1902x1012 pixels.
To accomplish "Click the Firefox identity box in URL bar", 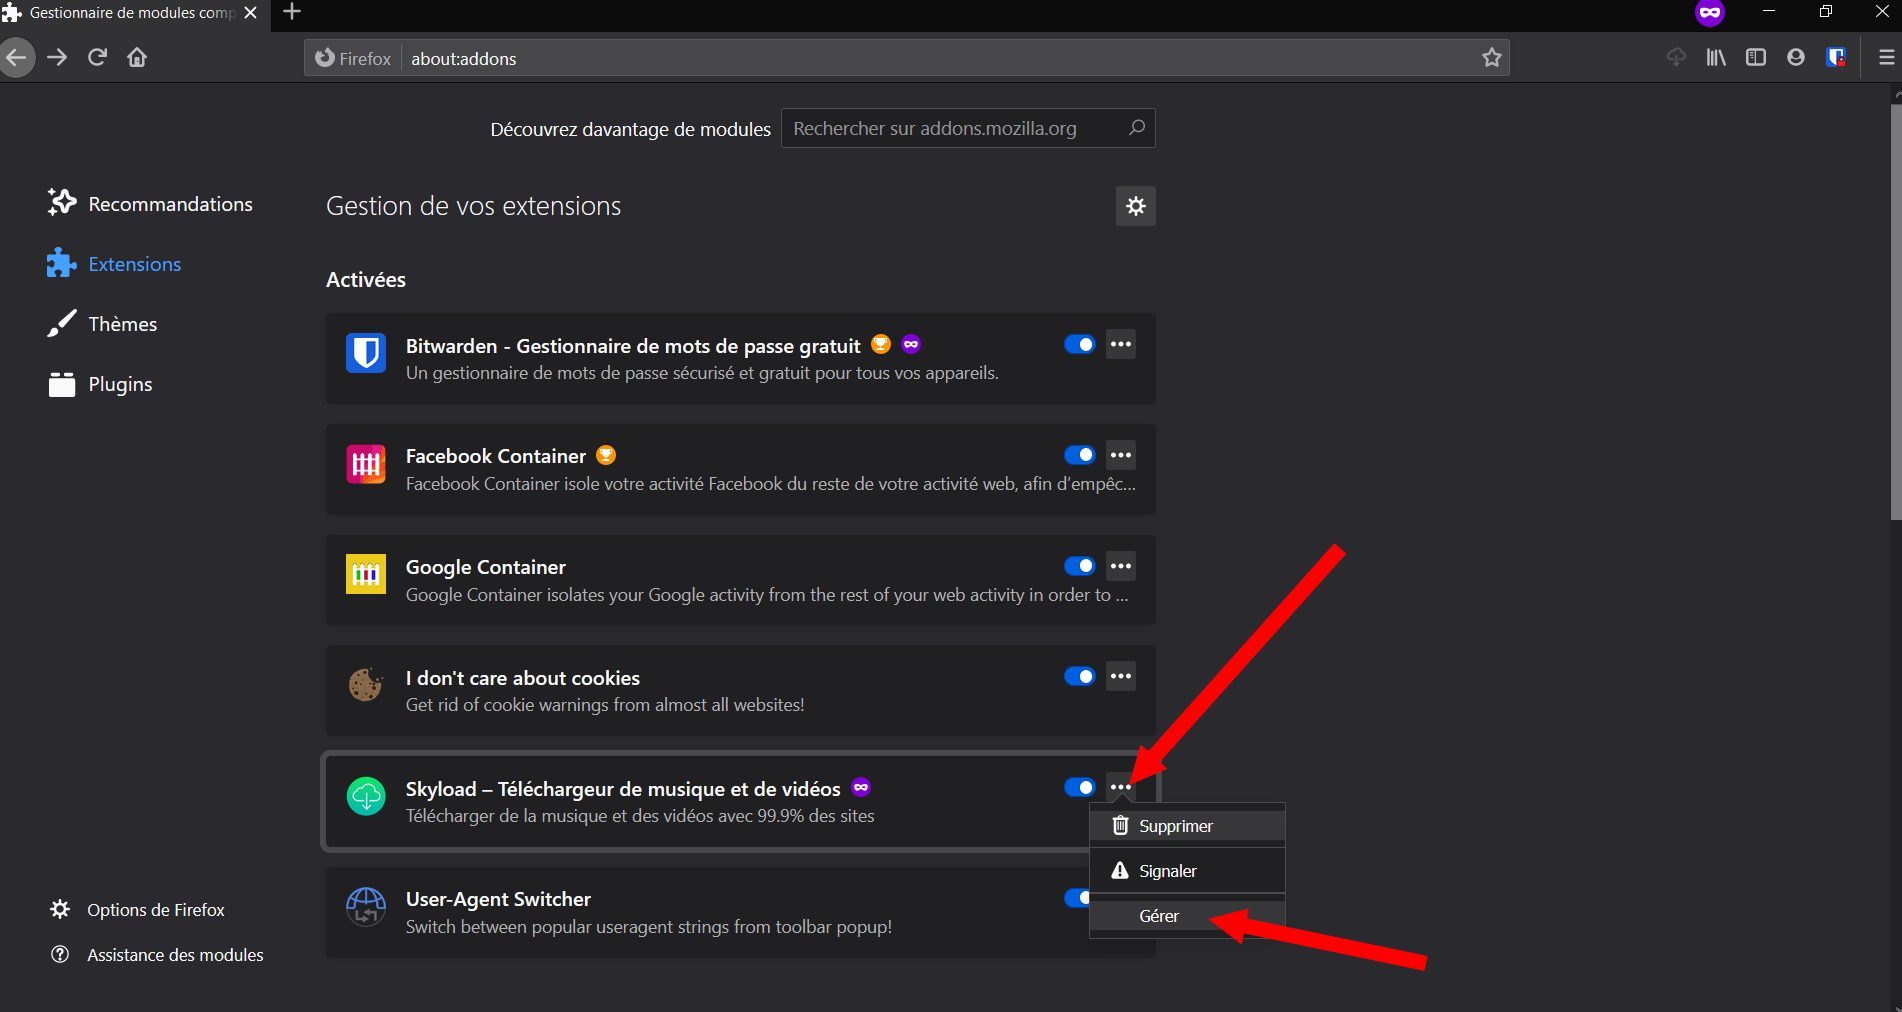I will coord(353,58).
